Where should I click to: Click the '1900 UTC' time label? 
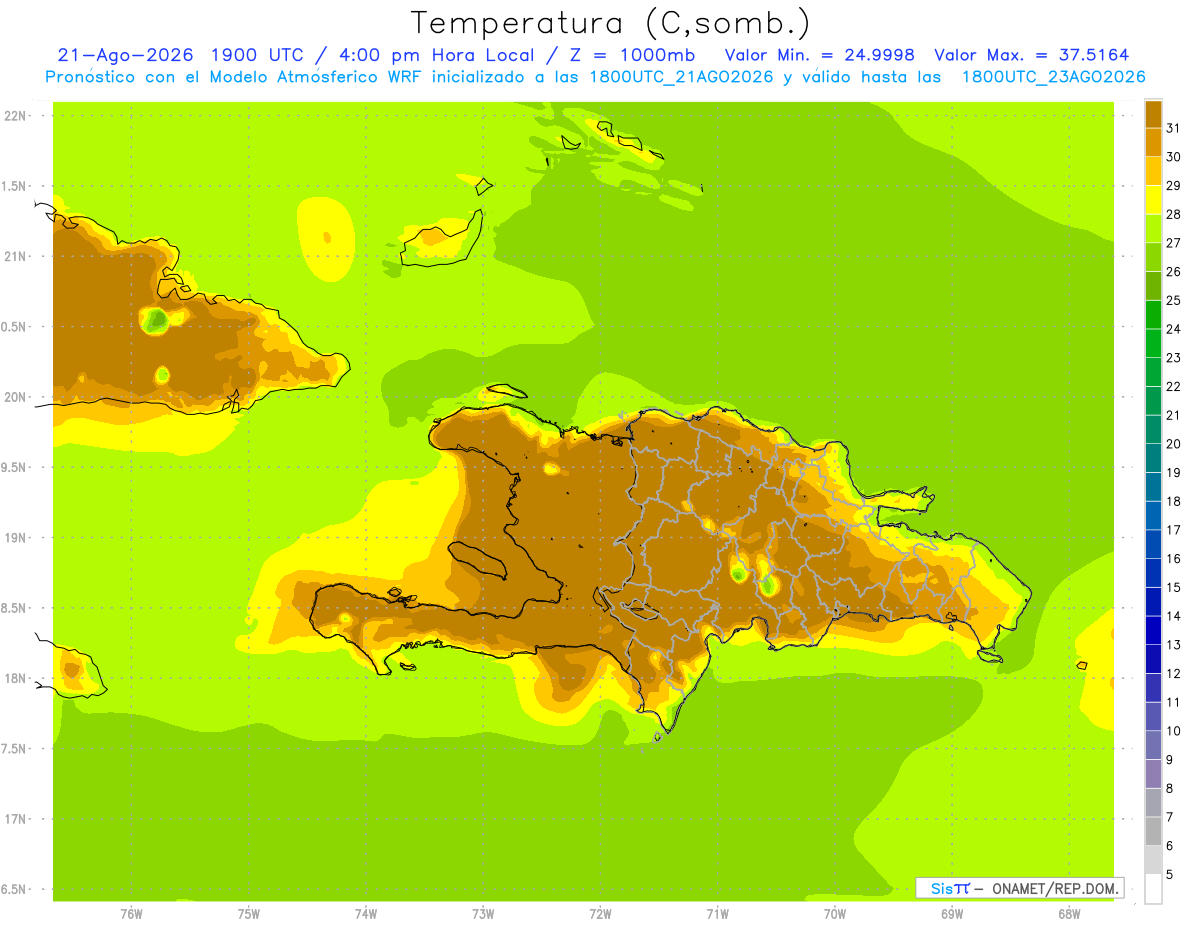[x=257, y=55]
